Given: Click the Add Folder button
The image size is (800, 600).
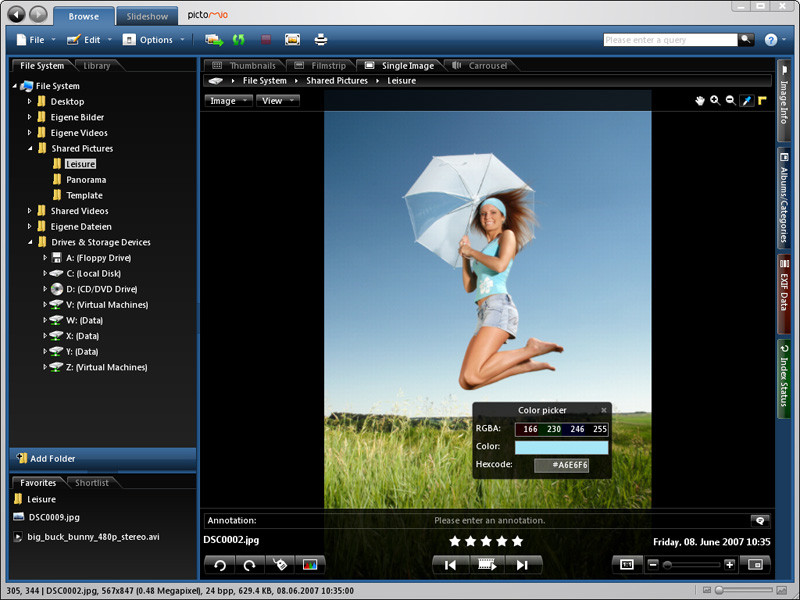Looking at the screenshot, I should coord(103,458).
